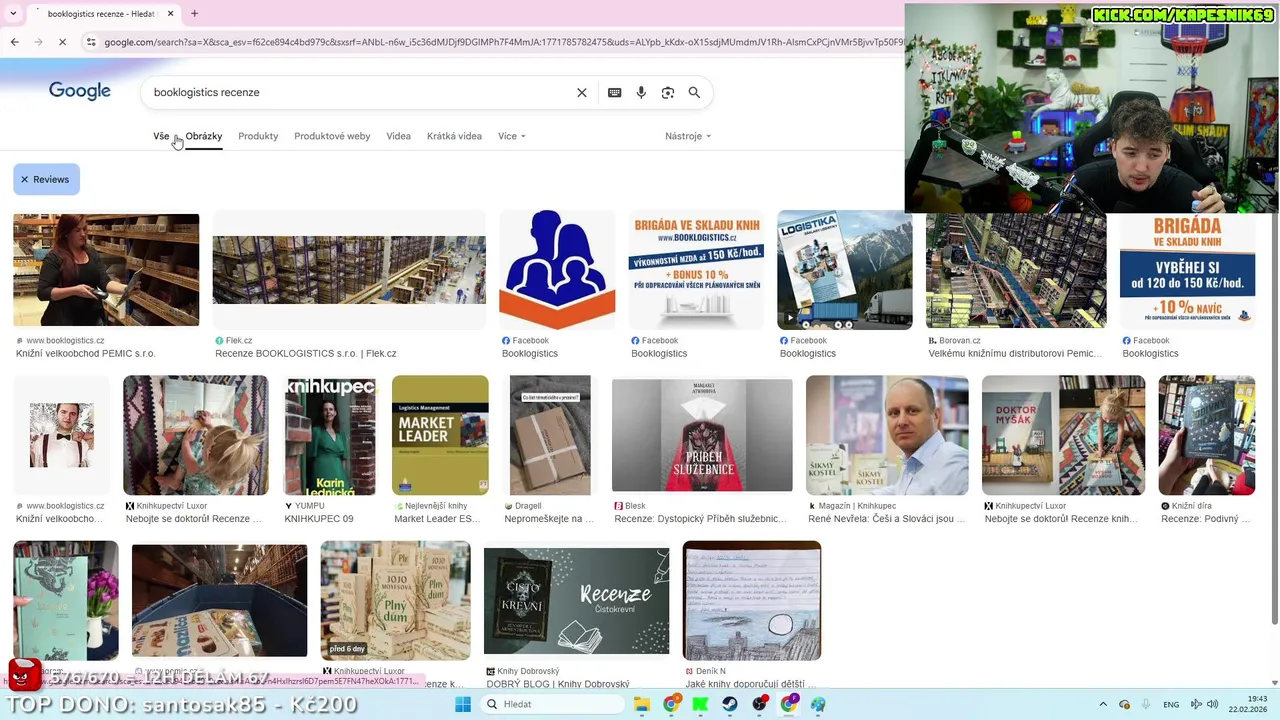Search by image with the camera lens icon
Image resolution: width=1280 pixels, height=720 pixels.
(668, 93)
